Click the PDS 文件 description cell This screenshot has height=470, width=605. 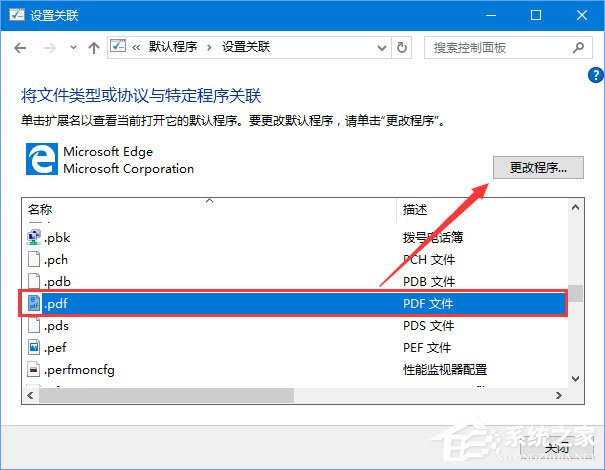[x=429, y=326]
